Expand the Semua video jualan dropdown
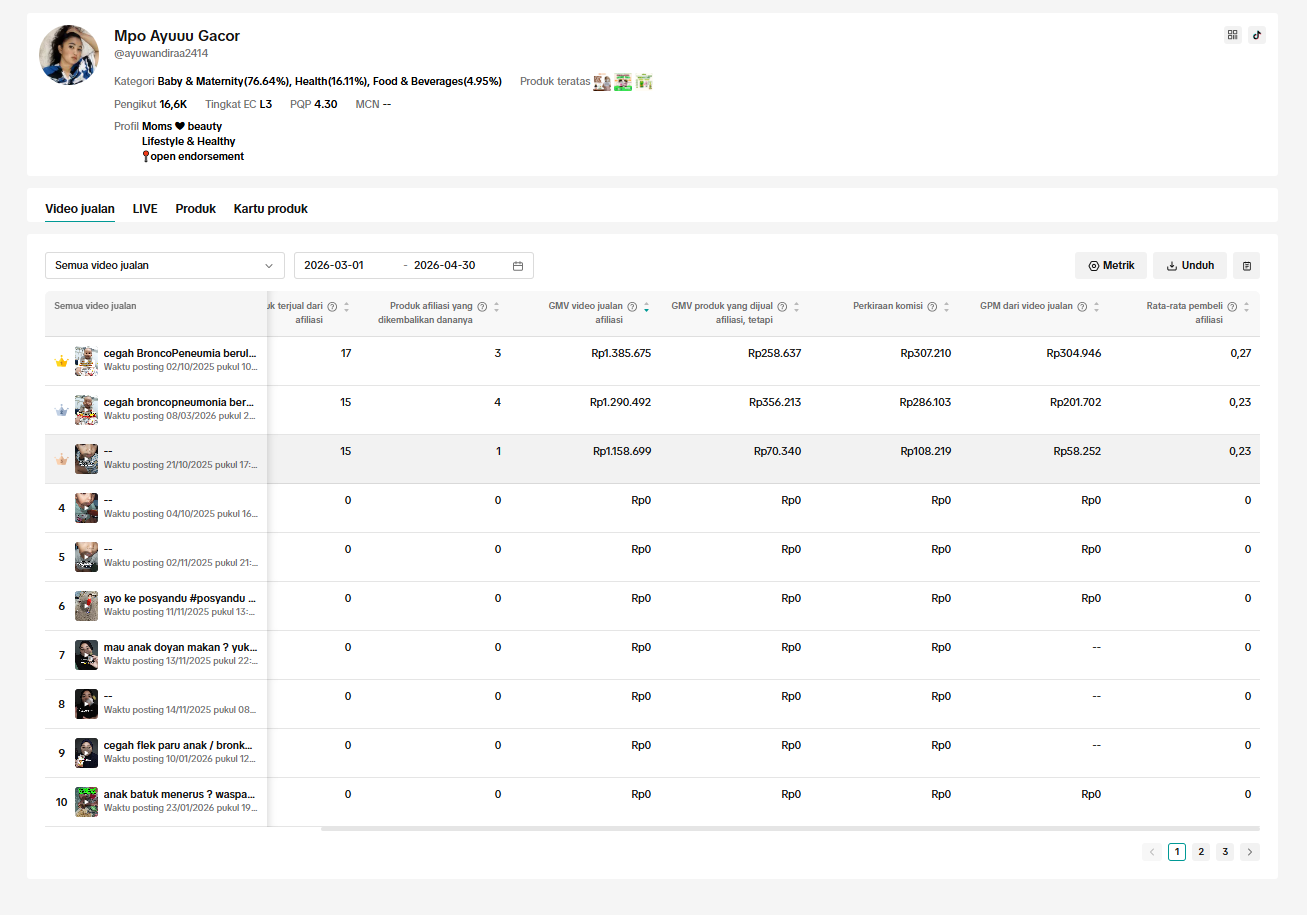The width and height of the screenshot is (1307, 915). point(165,265)
